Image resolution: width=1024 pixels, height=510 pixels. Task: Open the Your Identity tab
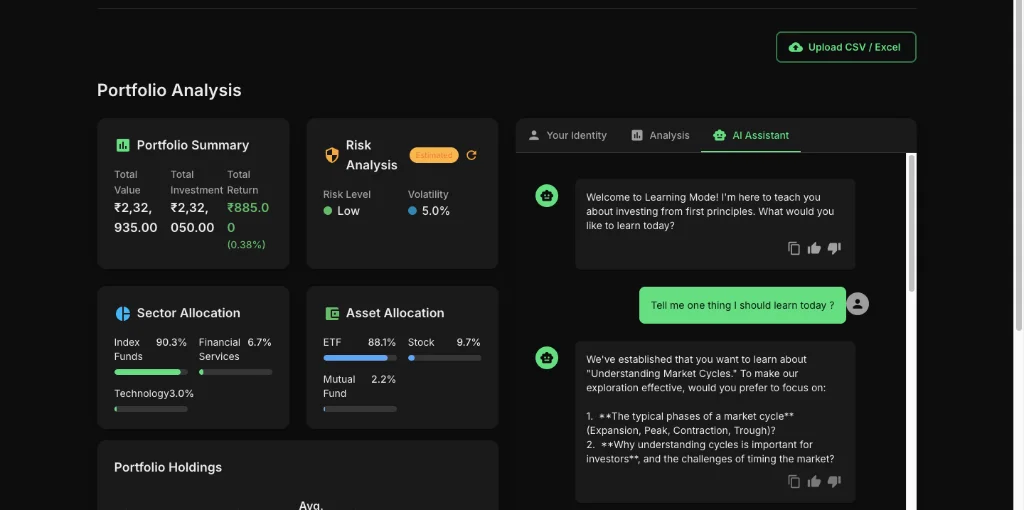tap(568, 135)
